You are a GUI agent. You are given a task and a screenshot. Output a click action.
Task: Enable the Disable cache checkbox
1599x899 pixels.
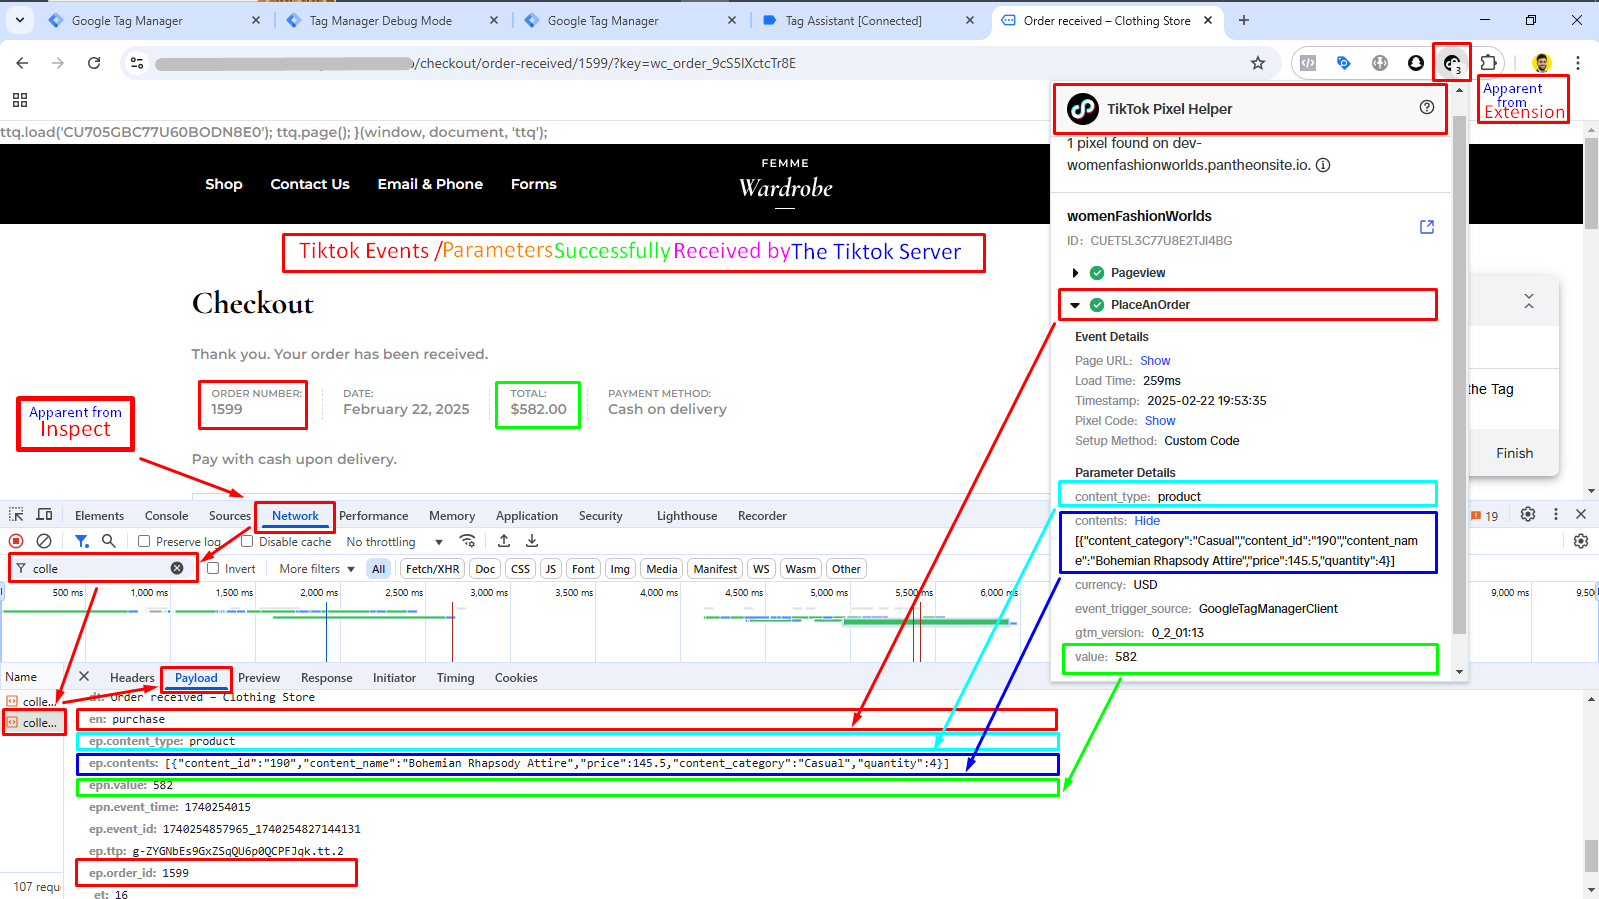(247, 541)
